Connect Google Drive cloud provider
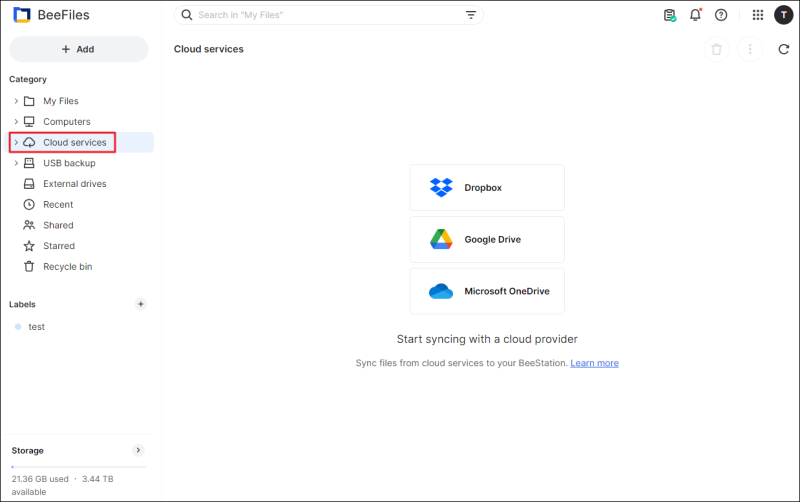800x502 pixels. (x=487, y=239)
